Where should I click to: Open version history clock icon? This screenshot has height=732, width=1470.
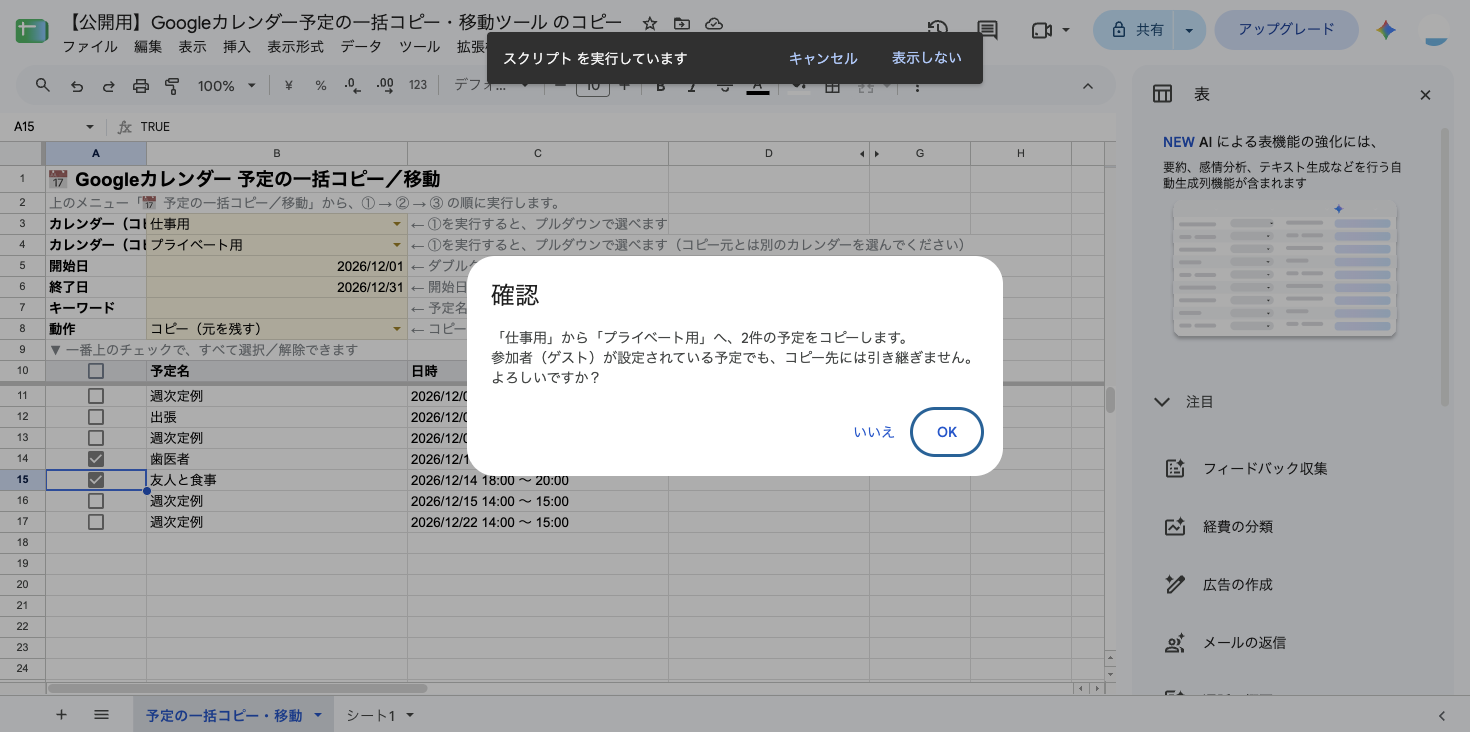coord(937,30)
